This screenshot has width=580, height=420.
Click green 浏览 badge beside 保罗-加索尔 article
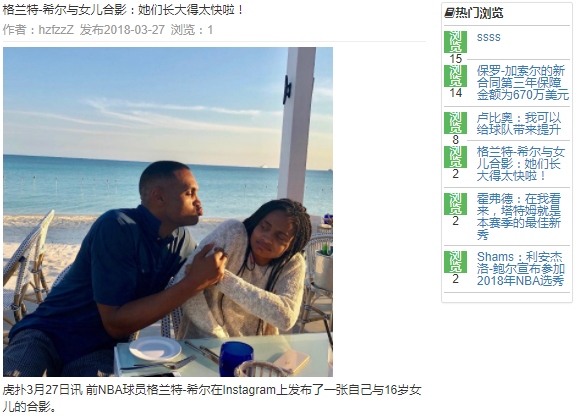coord(455,76)
